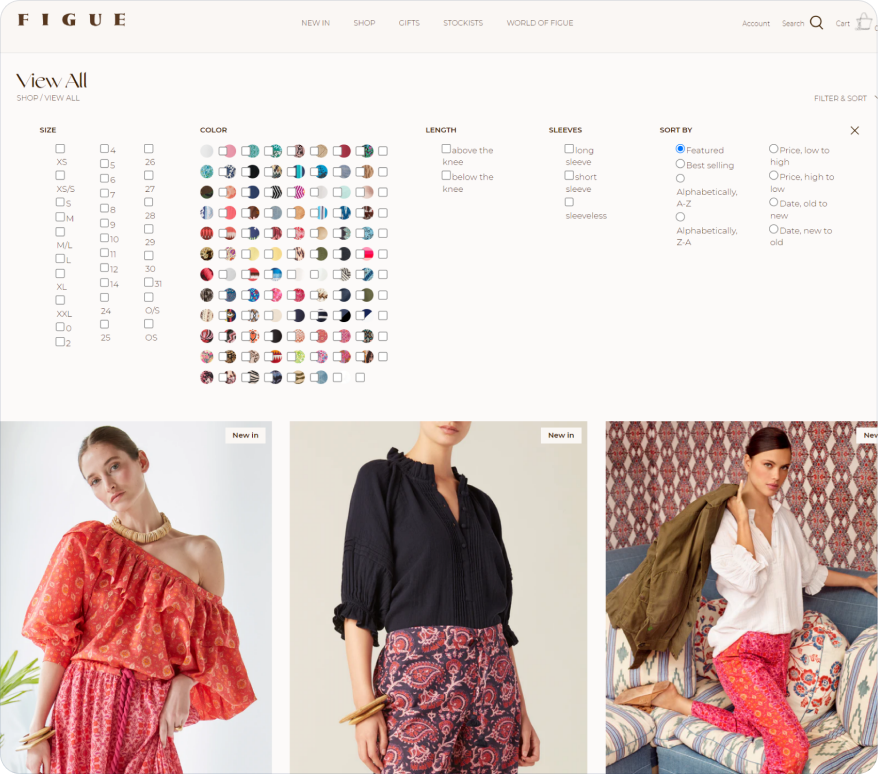Open the Shop menu

click(364, 23)
